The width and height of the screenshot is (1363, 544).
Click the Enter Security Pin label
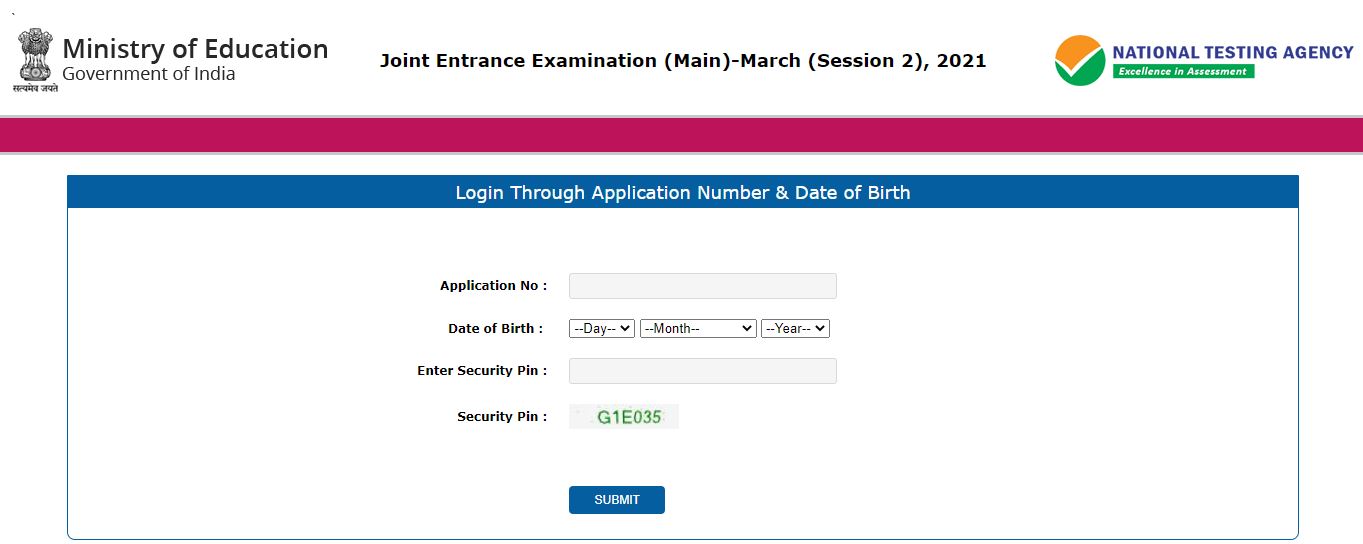(x=482, y=371)
